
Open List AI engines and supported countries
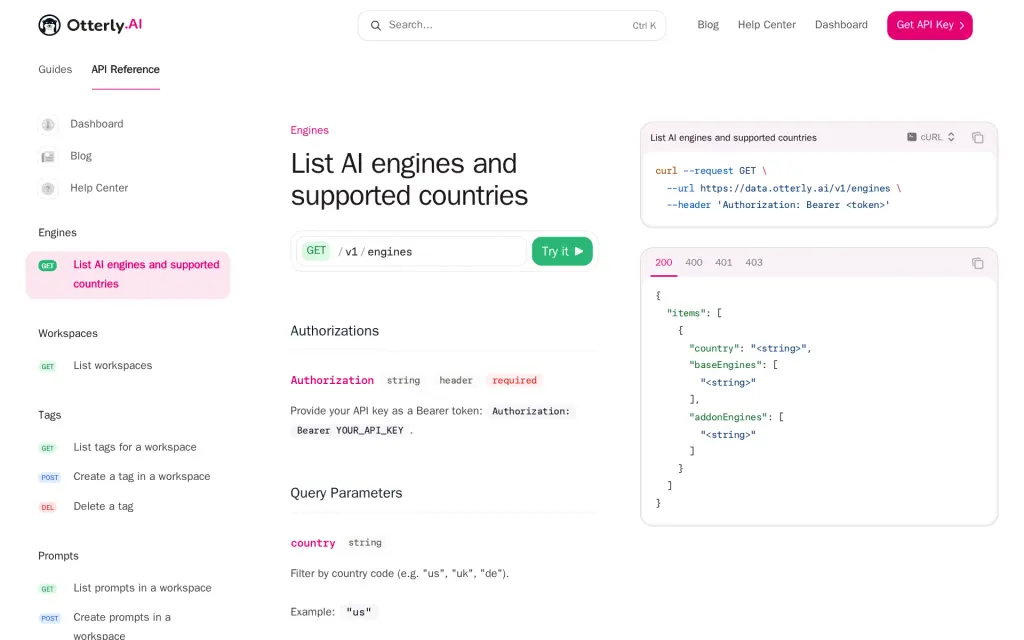point(128,275)
